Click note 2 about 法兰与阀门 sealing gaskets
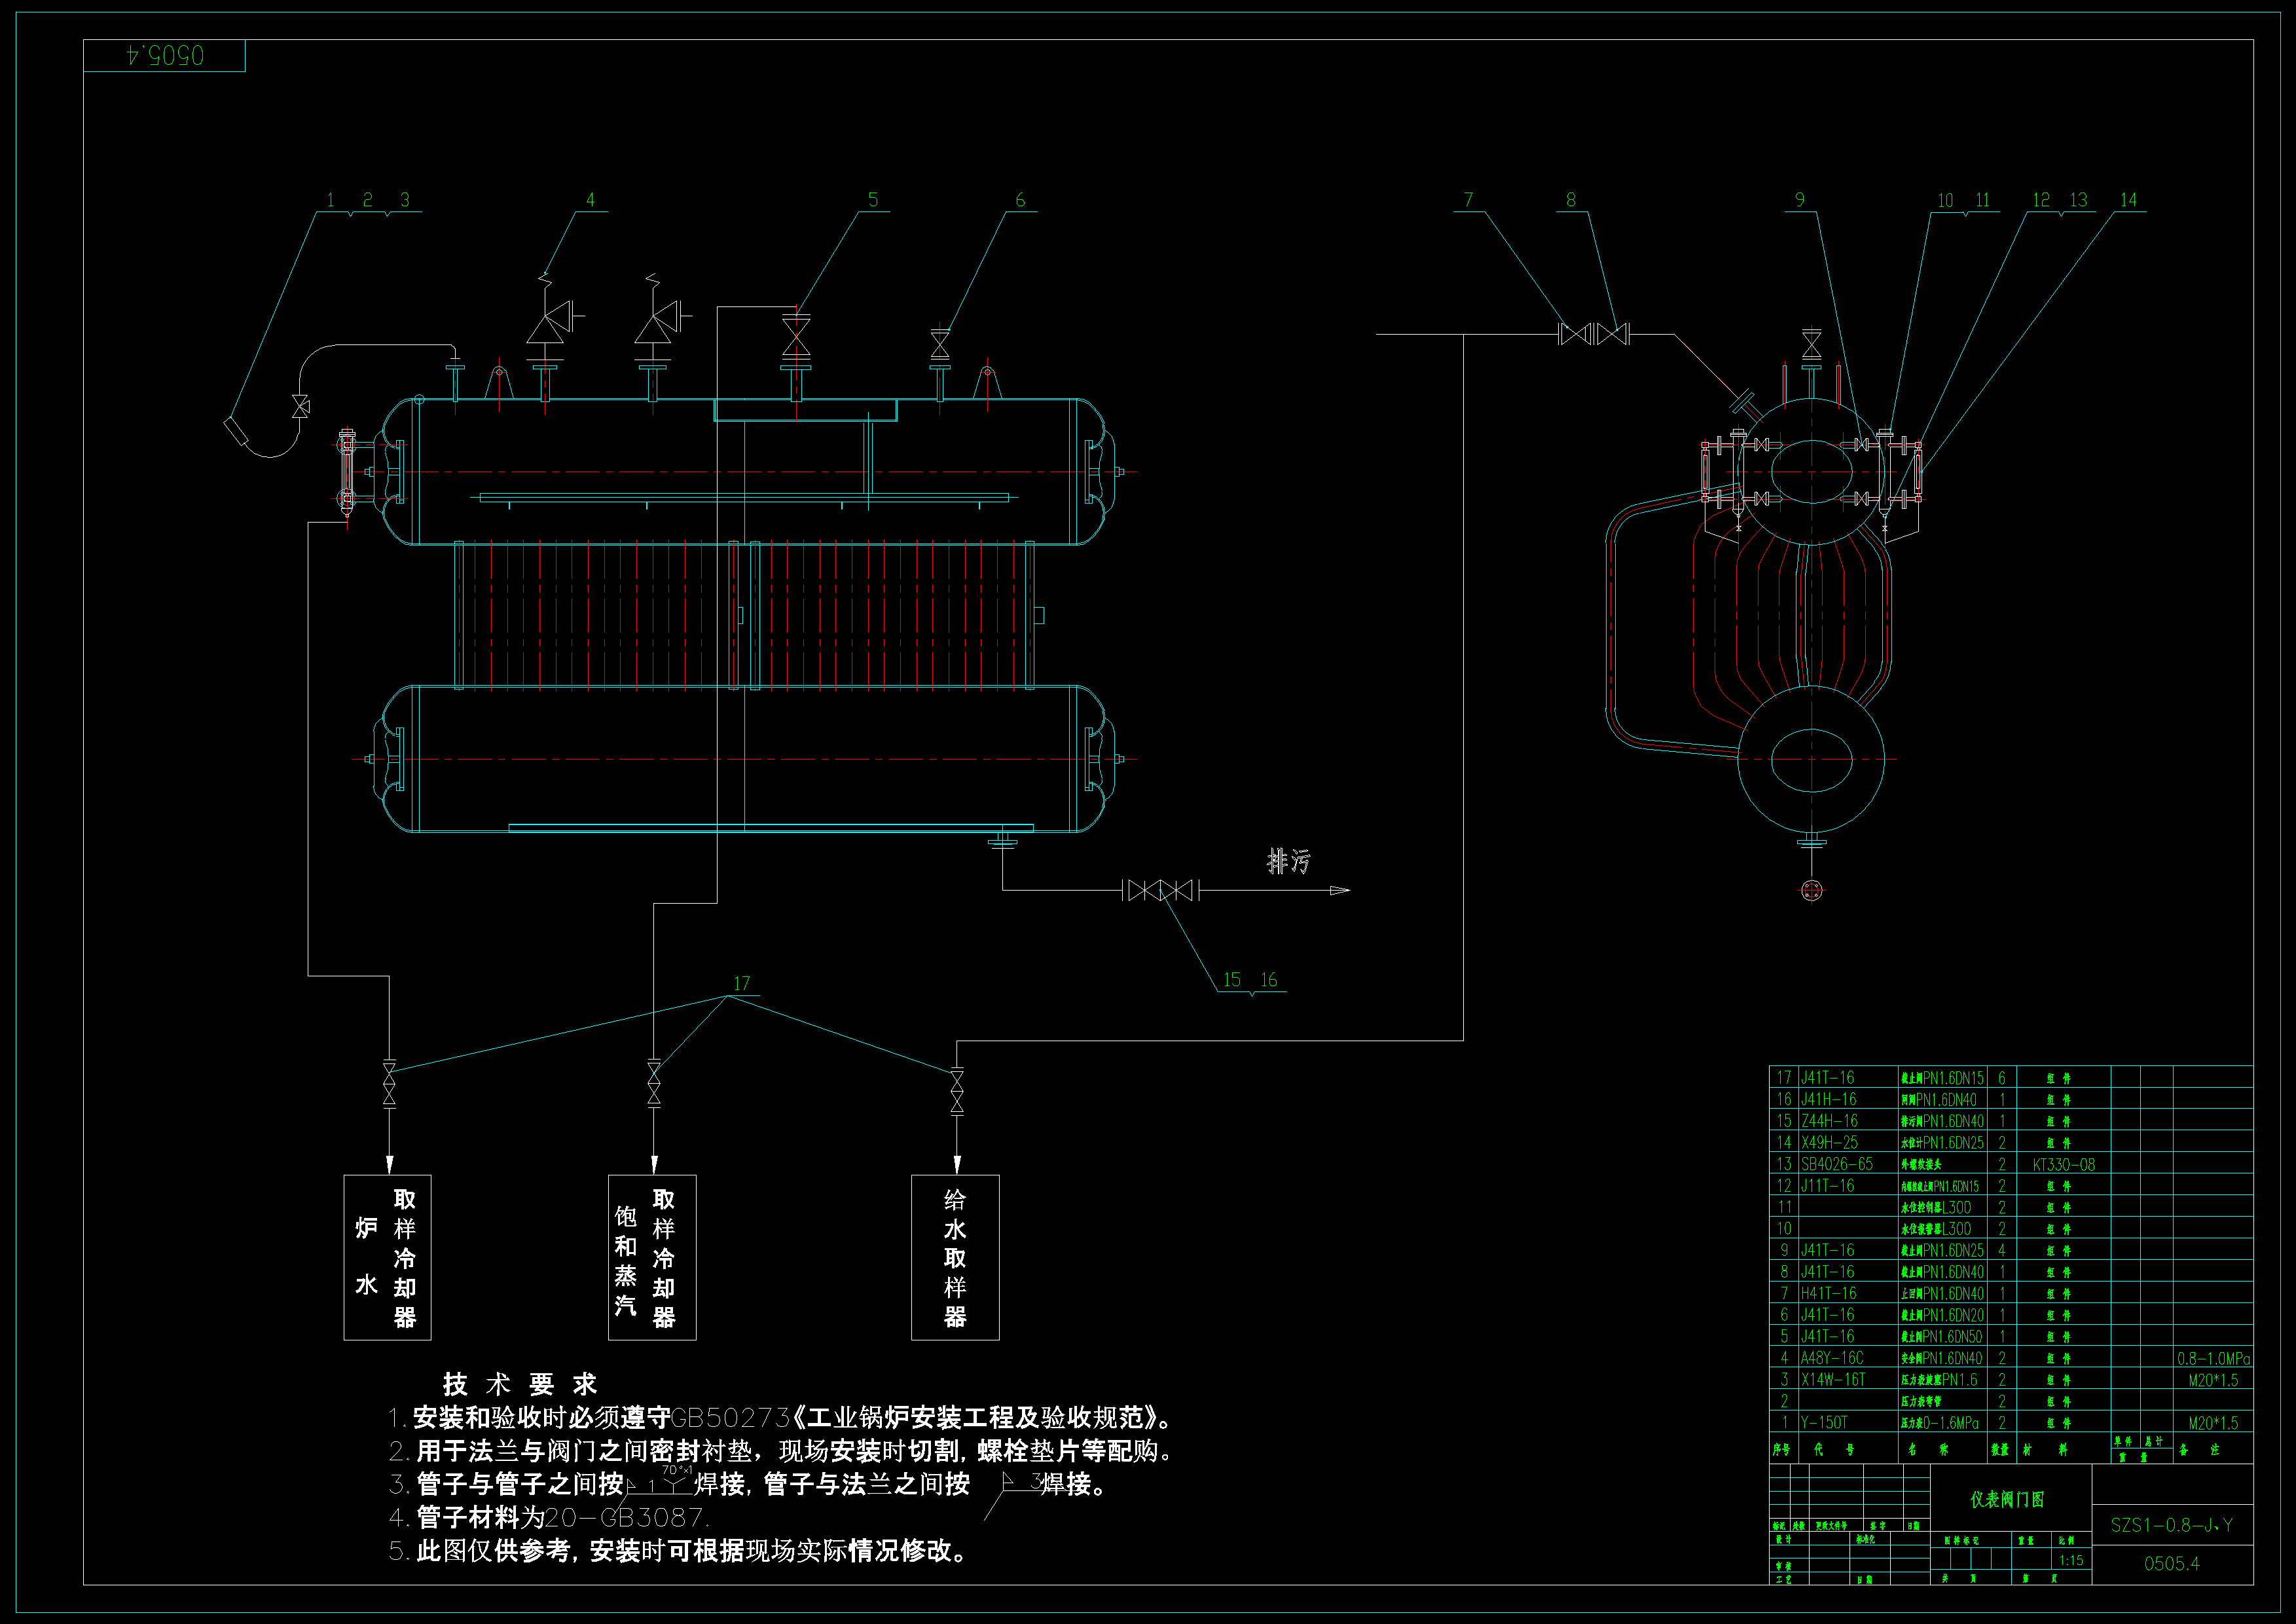The width and height of the screenshot is (2296, 1624). point(780,1451)
